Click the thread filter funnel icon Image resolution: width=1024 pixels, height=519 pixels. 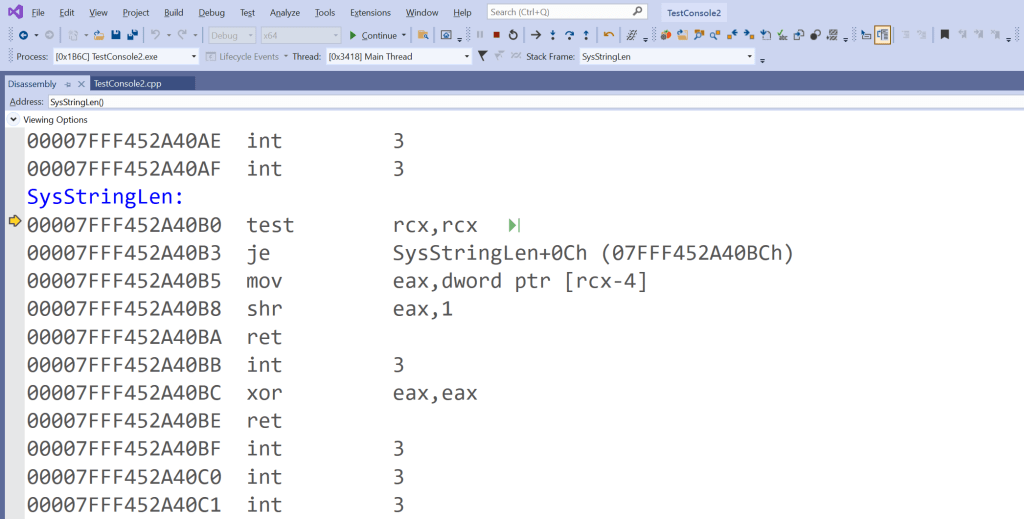(482, 56)
